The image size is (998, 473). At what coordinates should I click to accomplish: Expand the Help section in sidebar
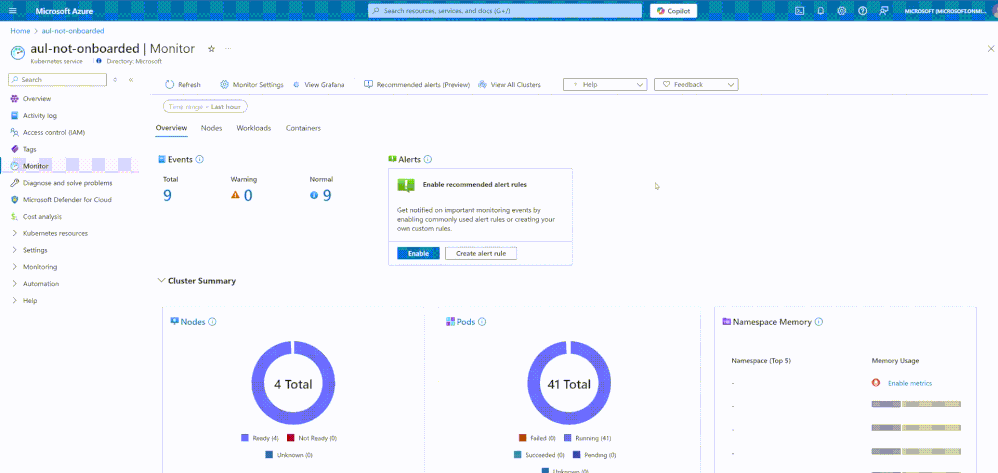pos(30,300)
